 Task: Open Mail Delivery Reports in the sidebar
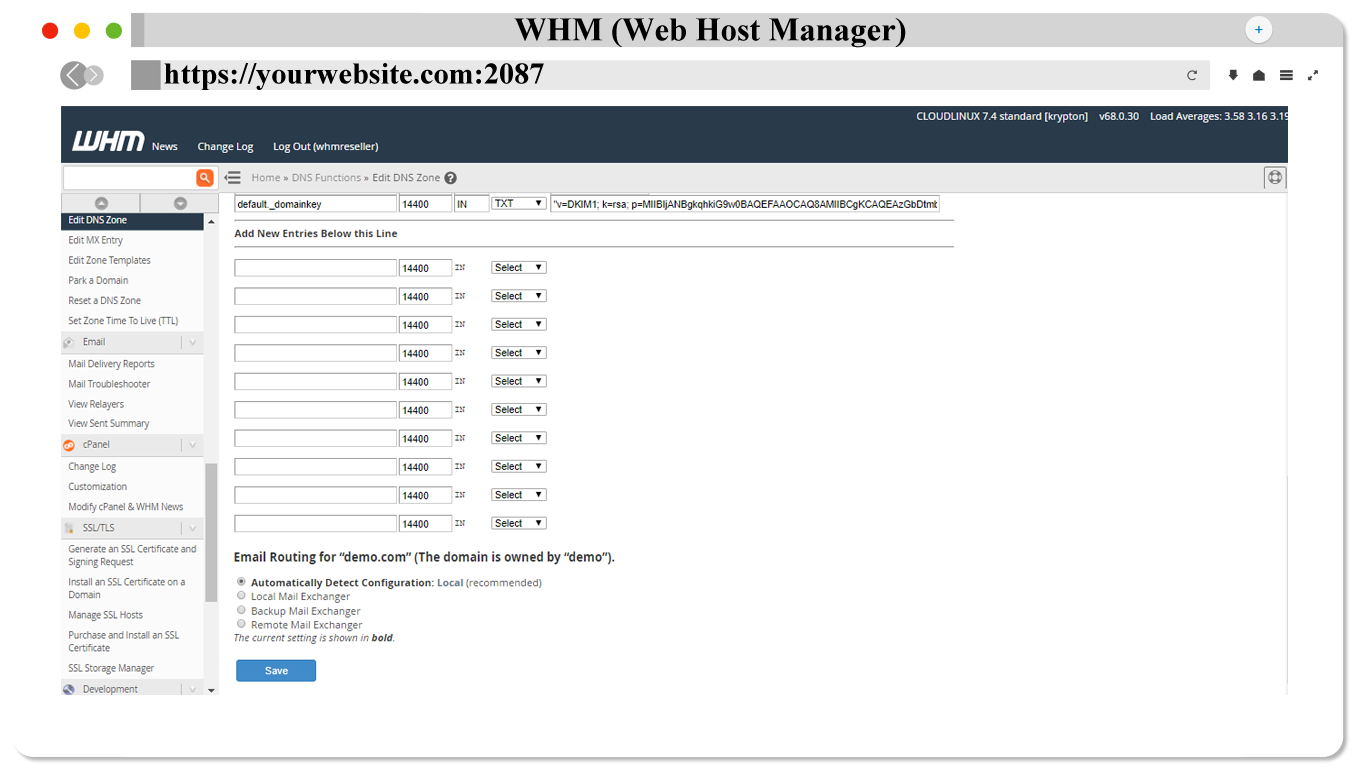[x=111, y=364]
